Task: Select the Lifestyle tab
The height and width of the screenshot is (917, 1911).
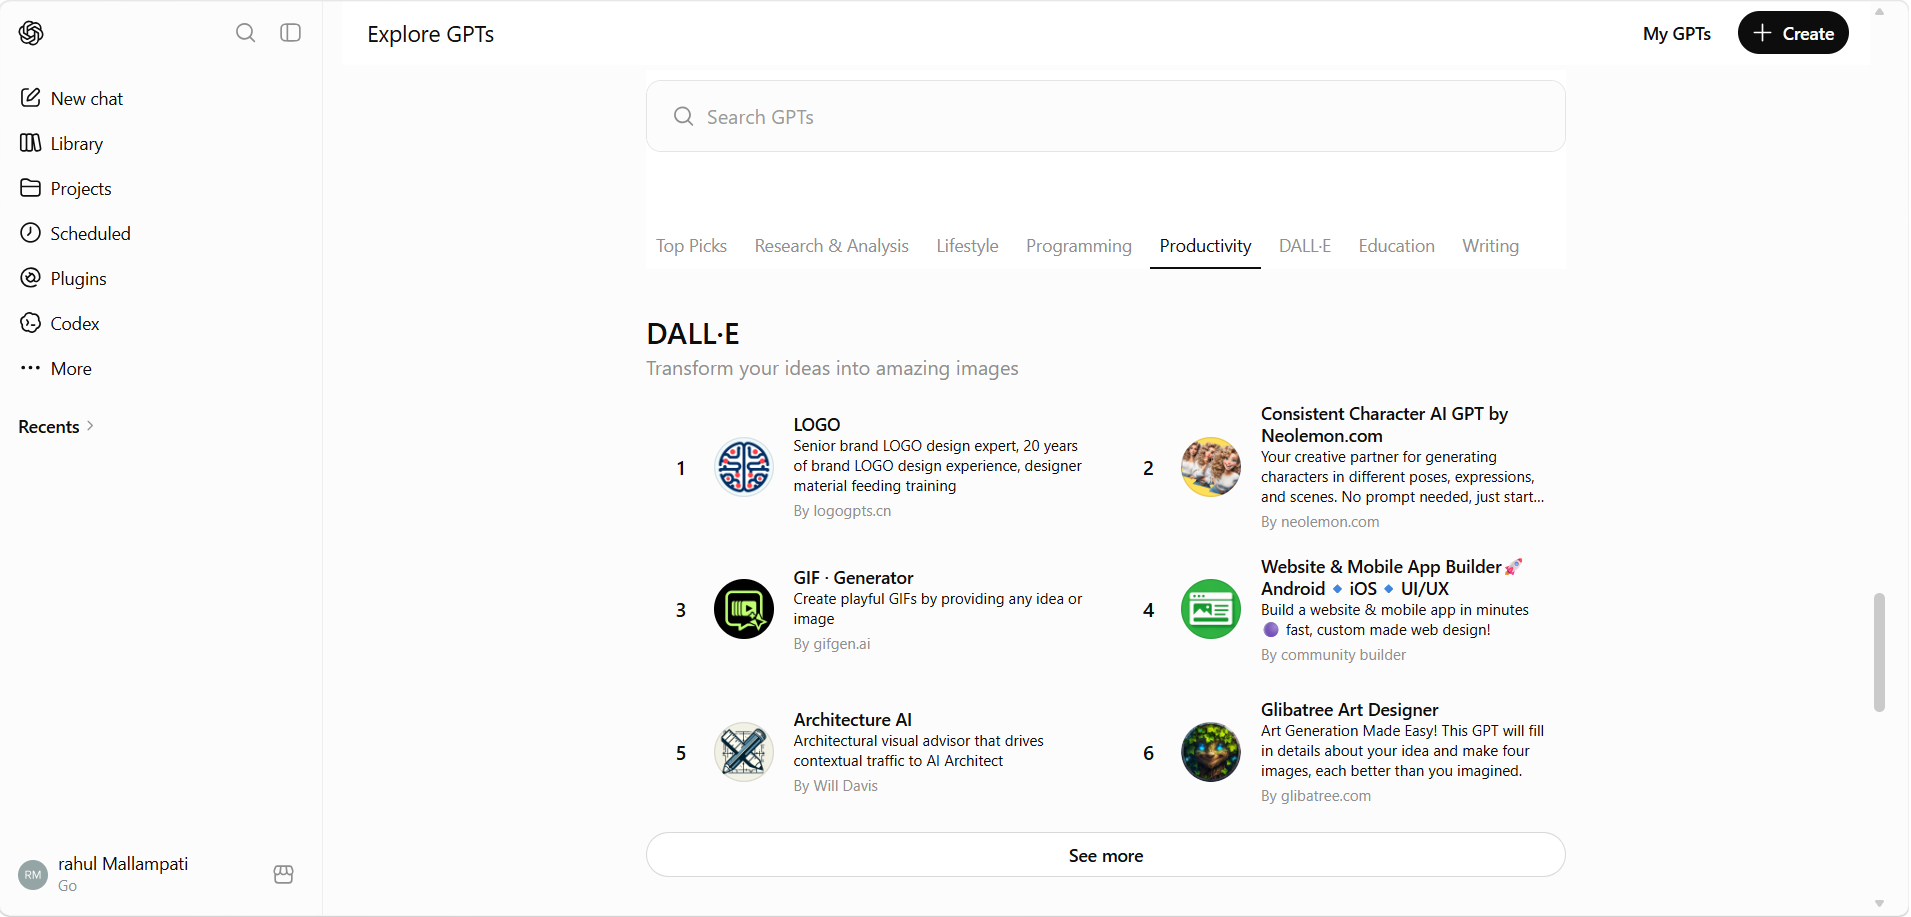Action: click(x=967, y=246)
